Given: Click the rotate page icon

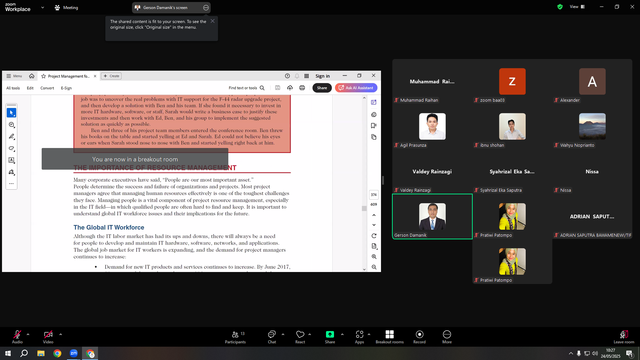Looking at the screenshot, I should pos(373,236).
